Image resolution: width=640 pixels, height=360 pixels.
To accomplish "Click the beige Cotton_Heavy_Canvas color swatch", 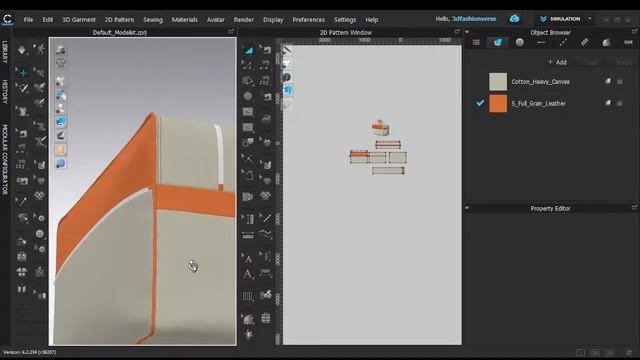I will pos(498,82).
